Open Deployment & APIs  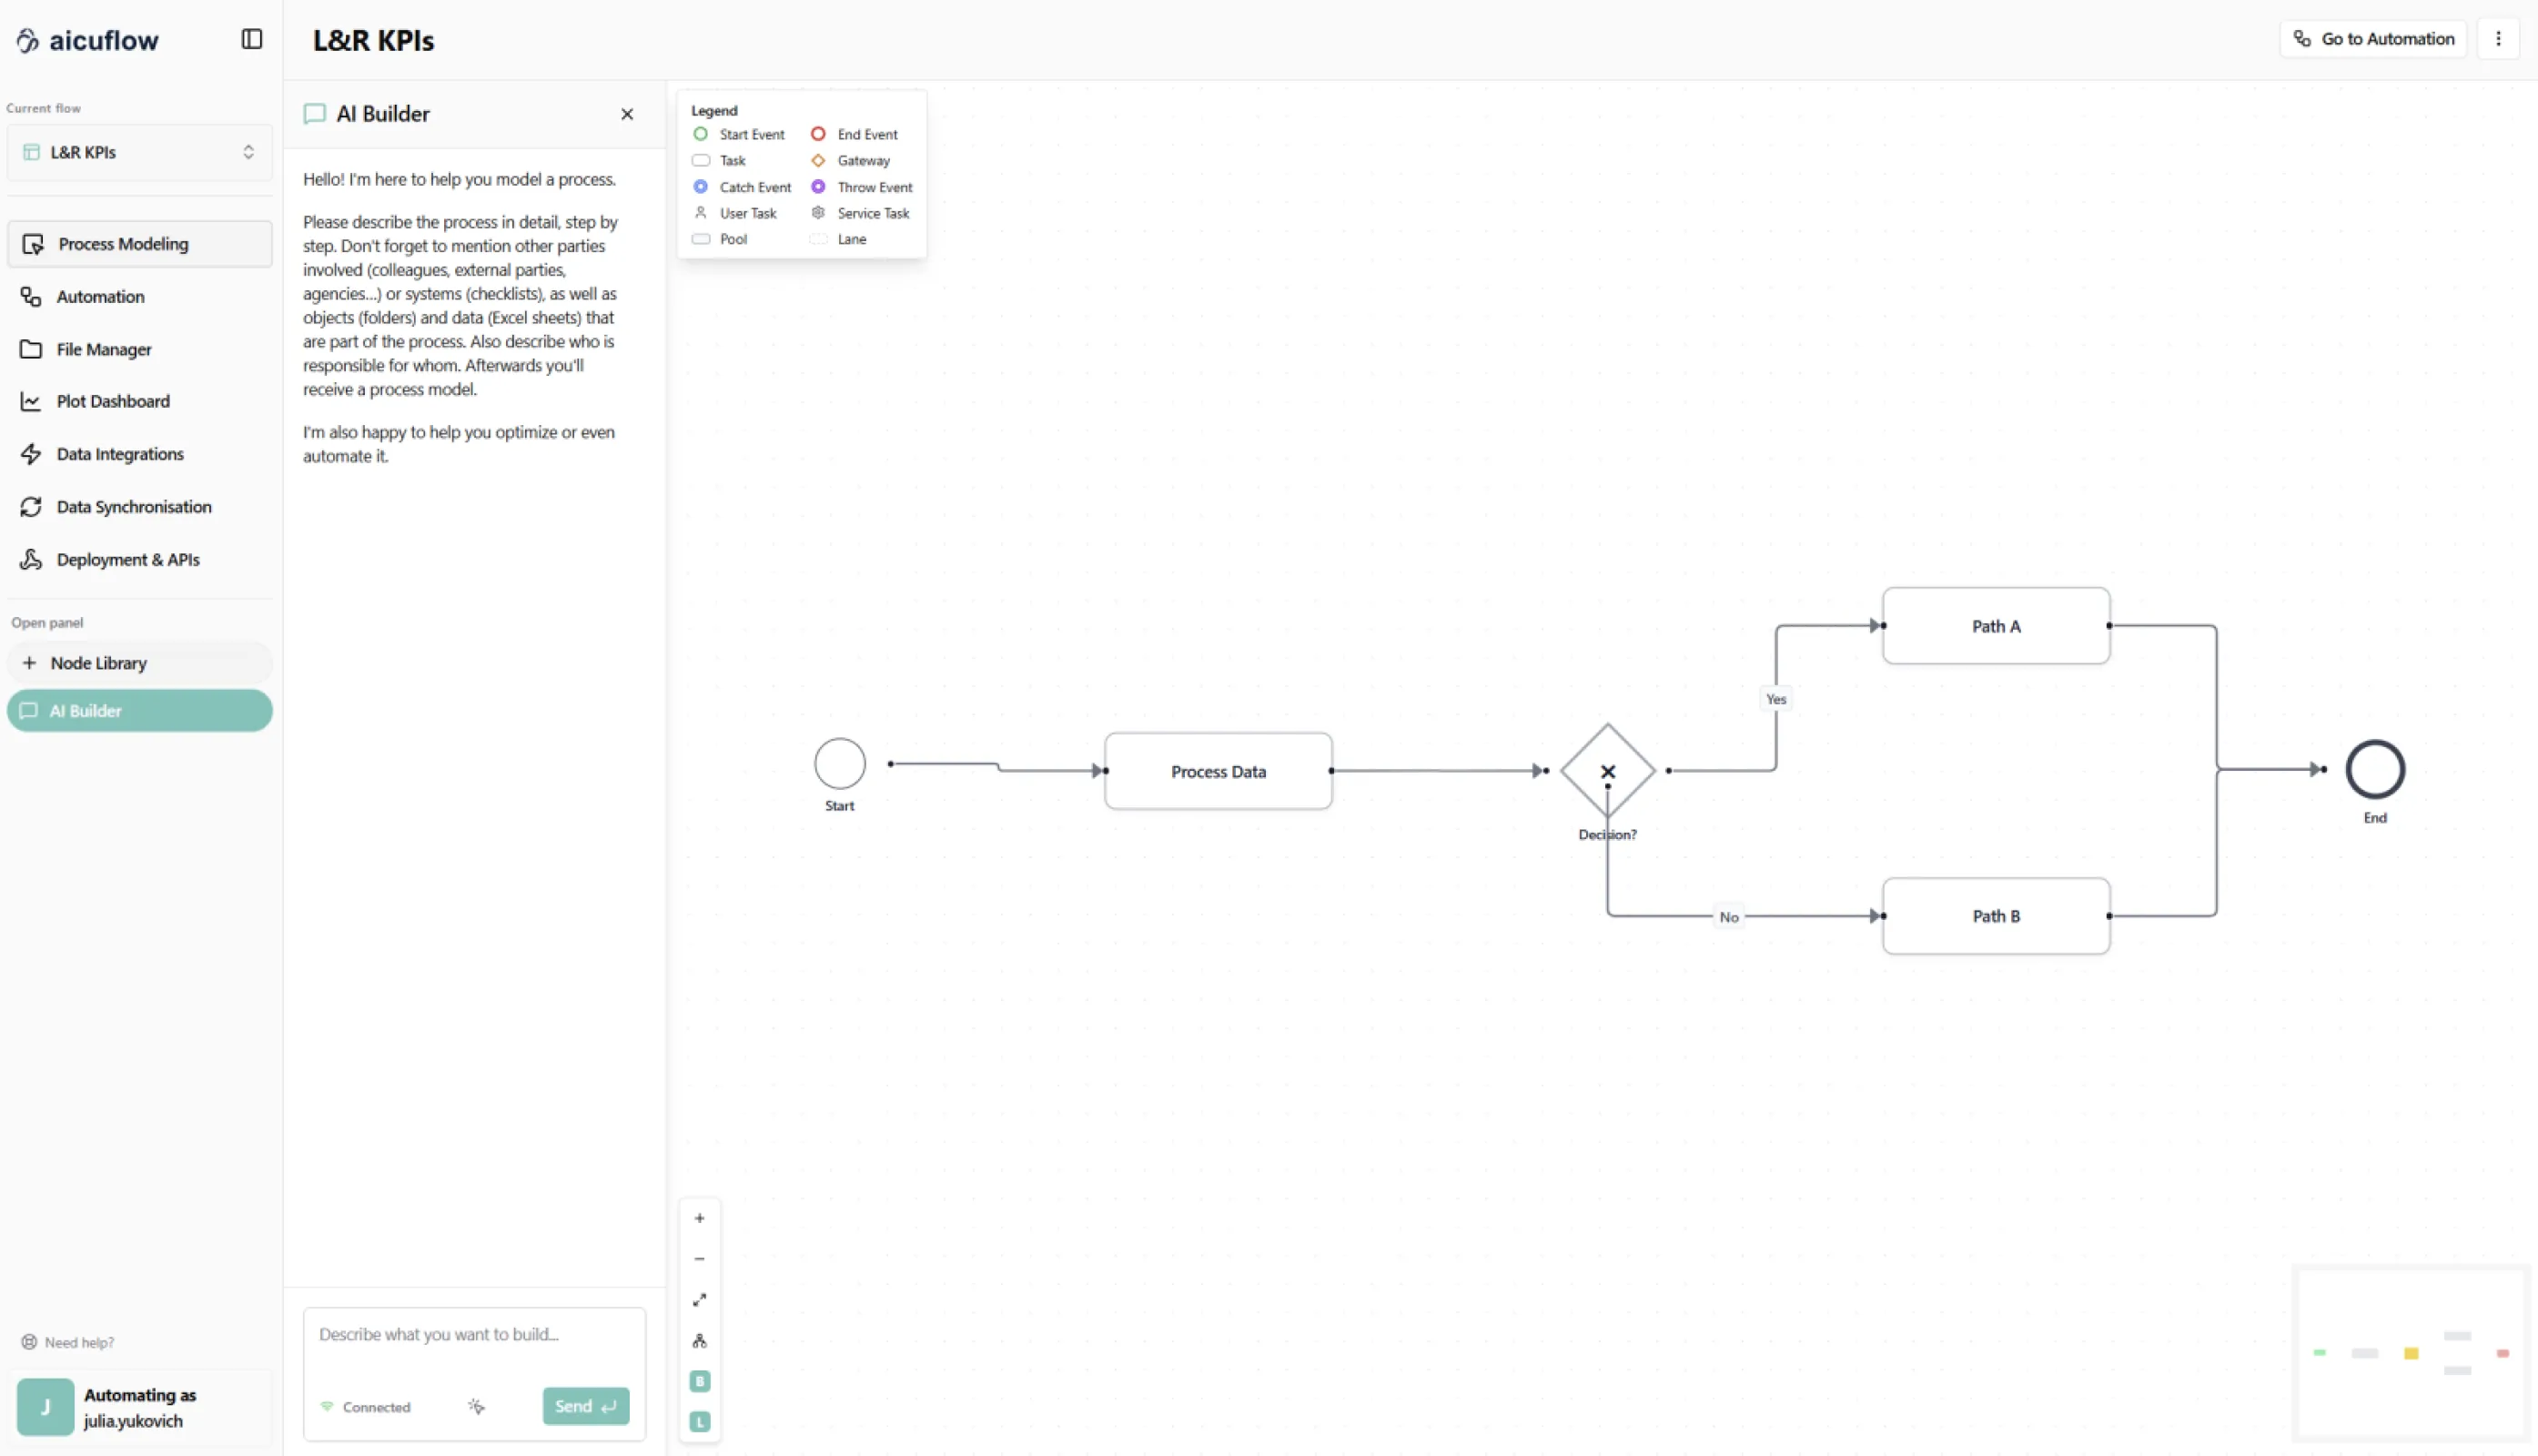click(x=140, y=560)
